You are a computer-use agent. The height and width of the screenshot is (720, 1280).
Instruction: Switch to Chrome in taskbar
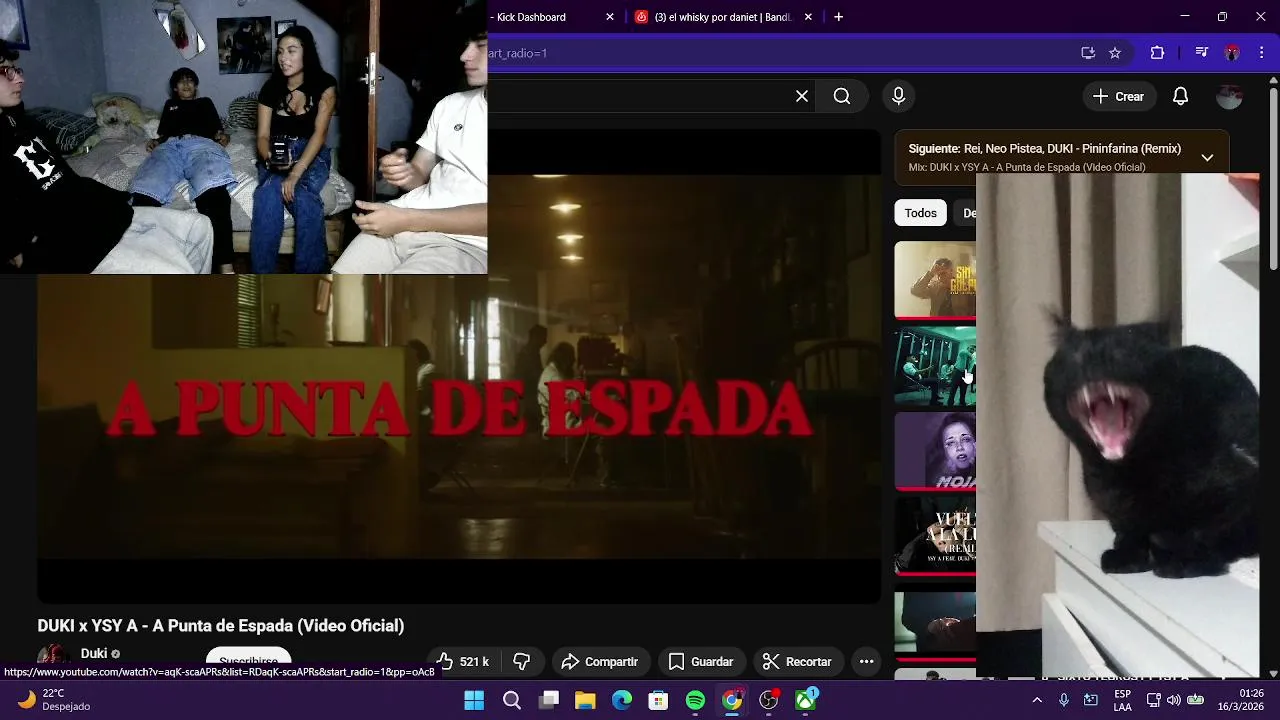click(732, 700)
